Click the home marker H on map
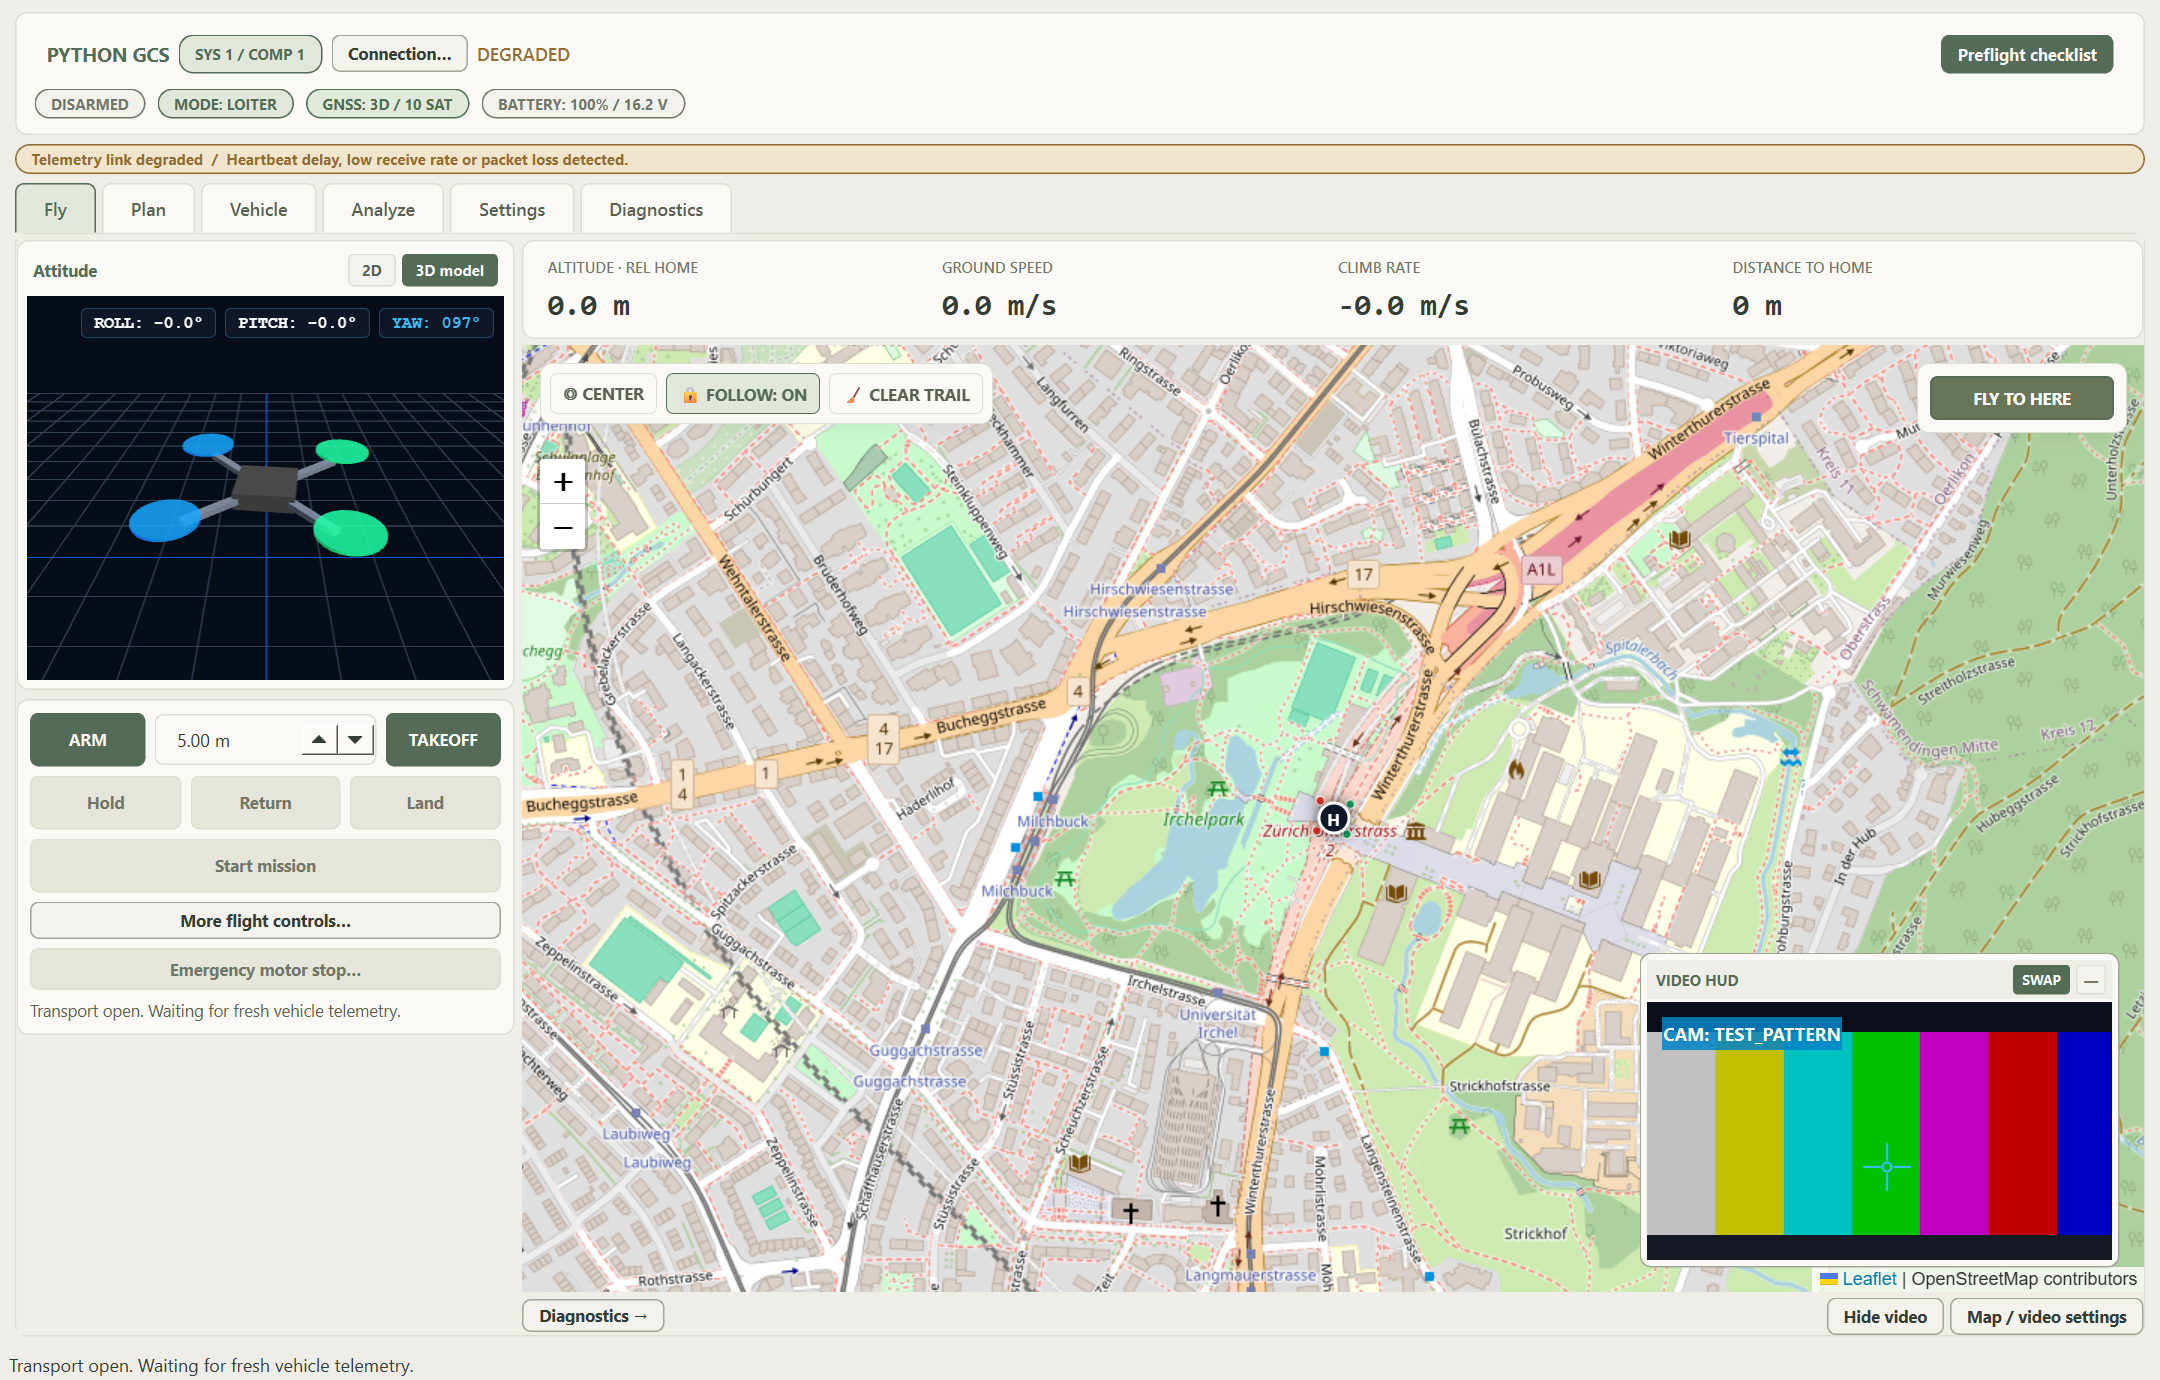Viewport: 2160px width, 1380px height. click(x=1333, y=819)
